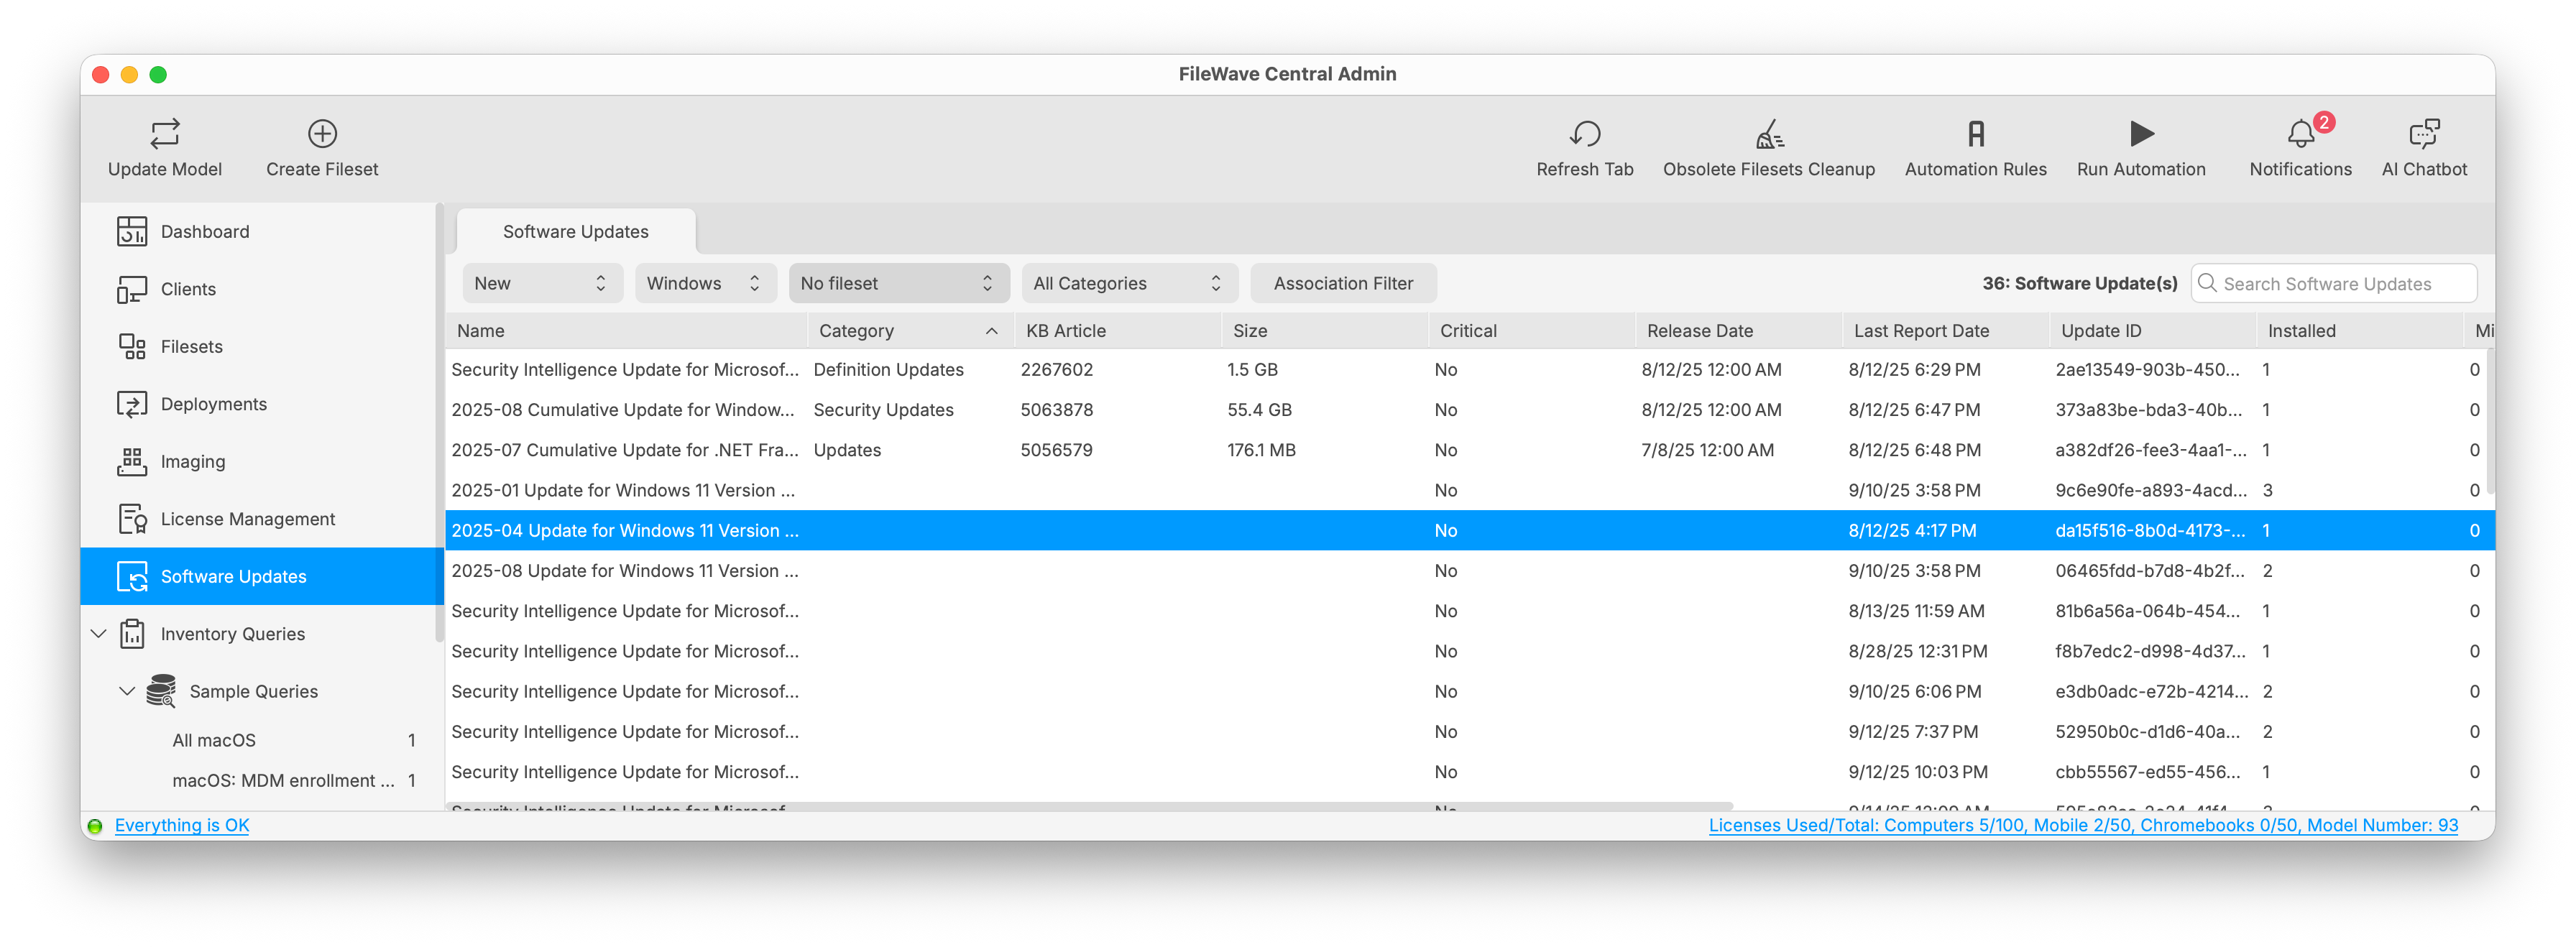Open the New status filter dropdown

[x=541, y=284]
